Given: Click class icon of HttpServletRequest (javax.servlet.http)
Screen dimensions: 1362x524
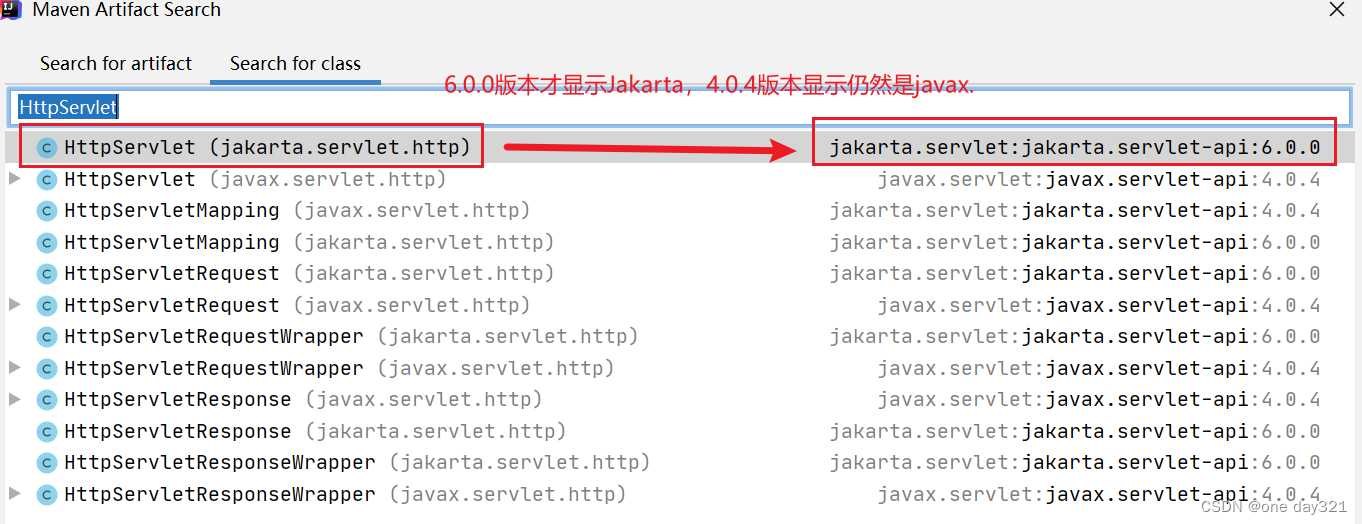Looking at the screenshot, I should [x=46, y=306].
